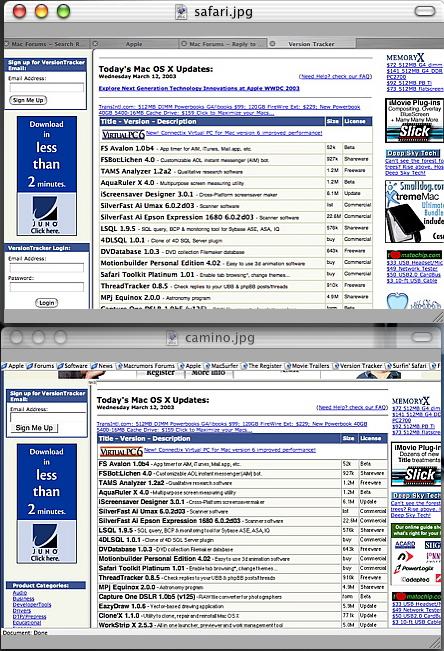Viewport: 444px width, 651px height.
Task: Open The Register bookmark in Camino
Action: point(262,366)
